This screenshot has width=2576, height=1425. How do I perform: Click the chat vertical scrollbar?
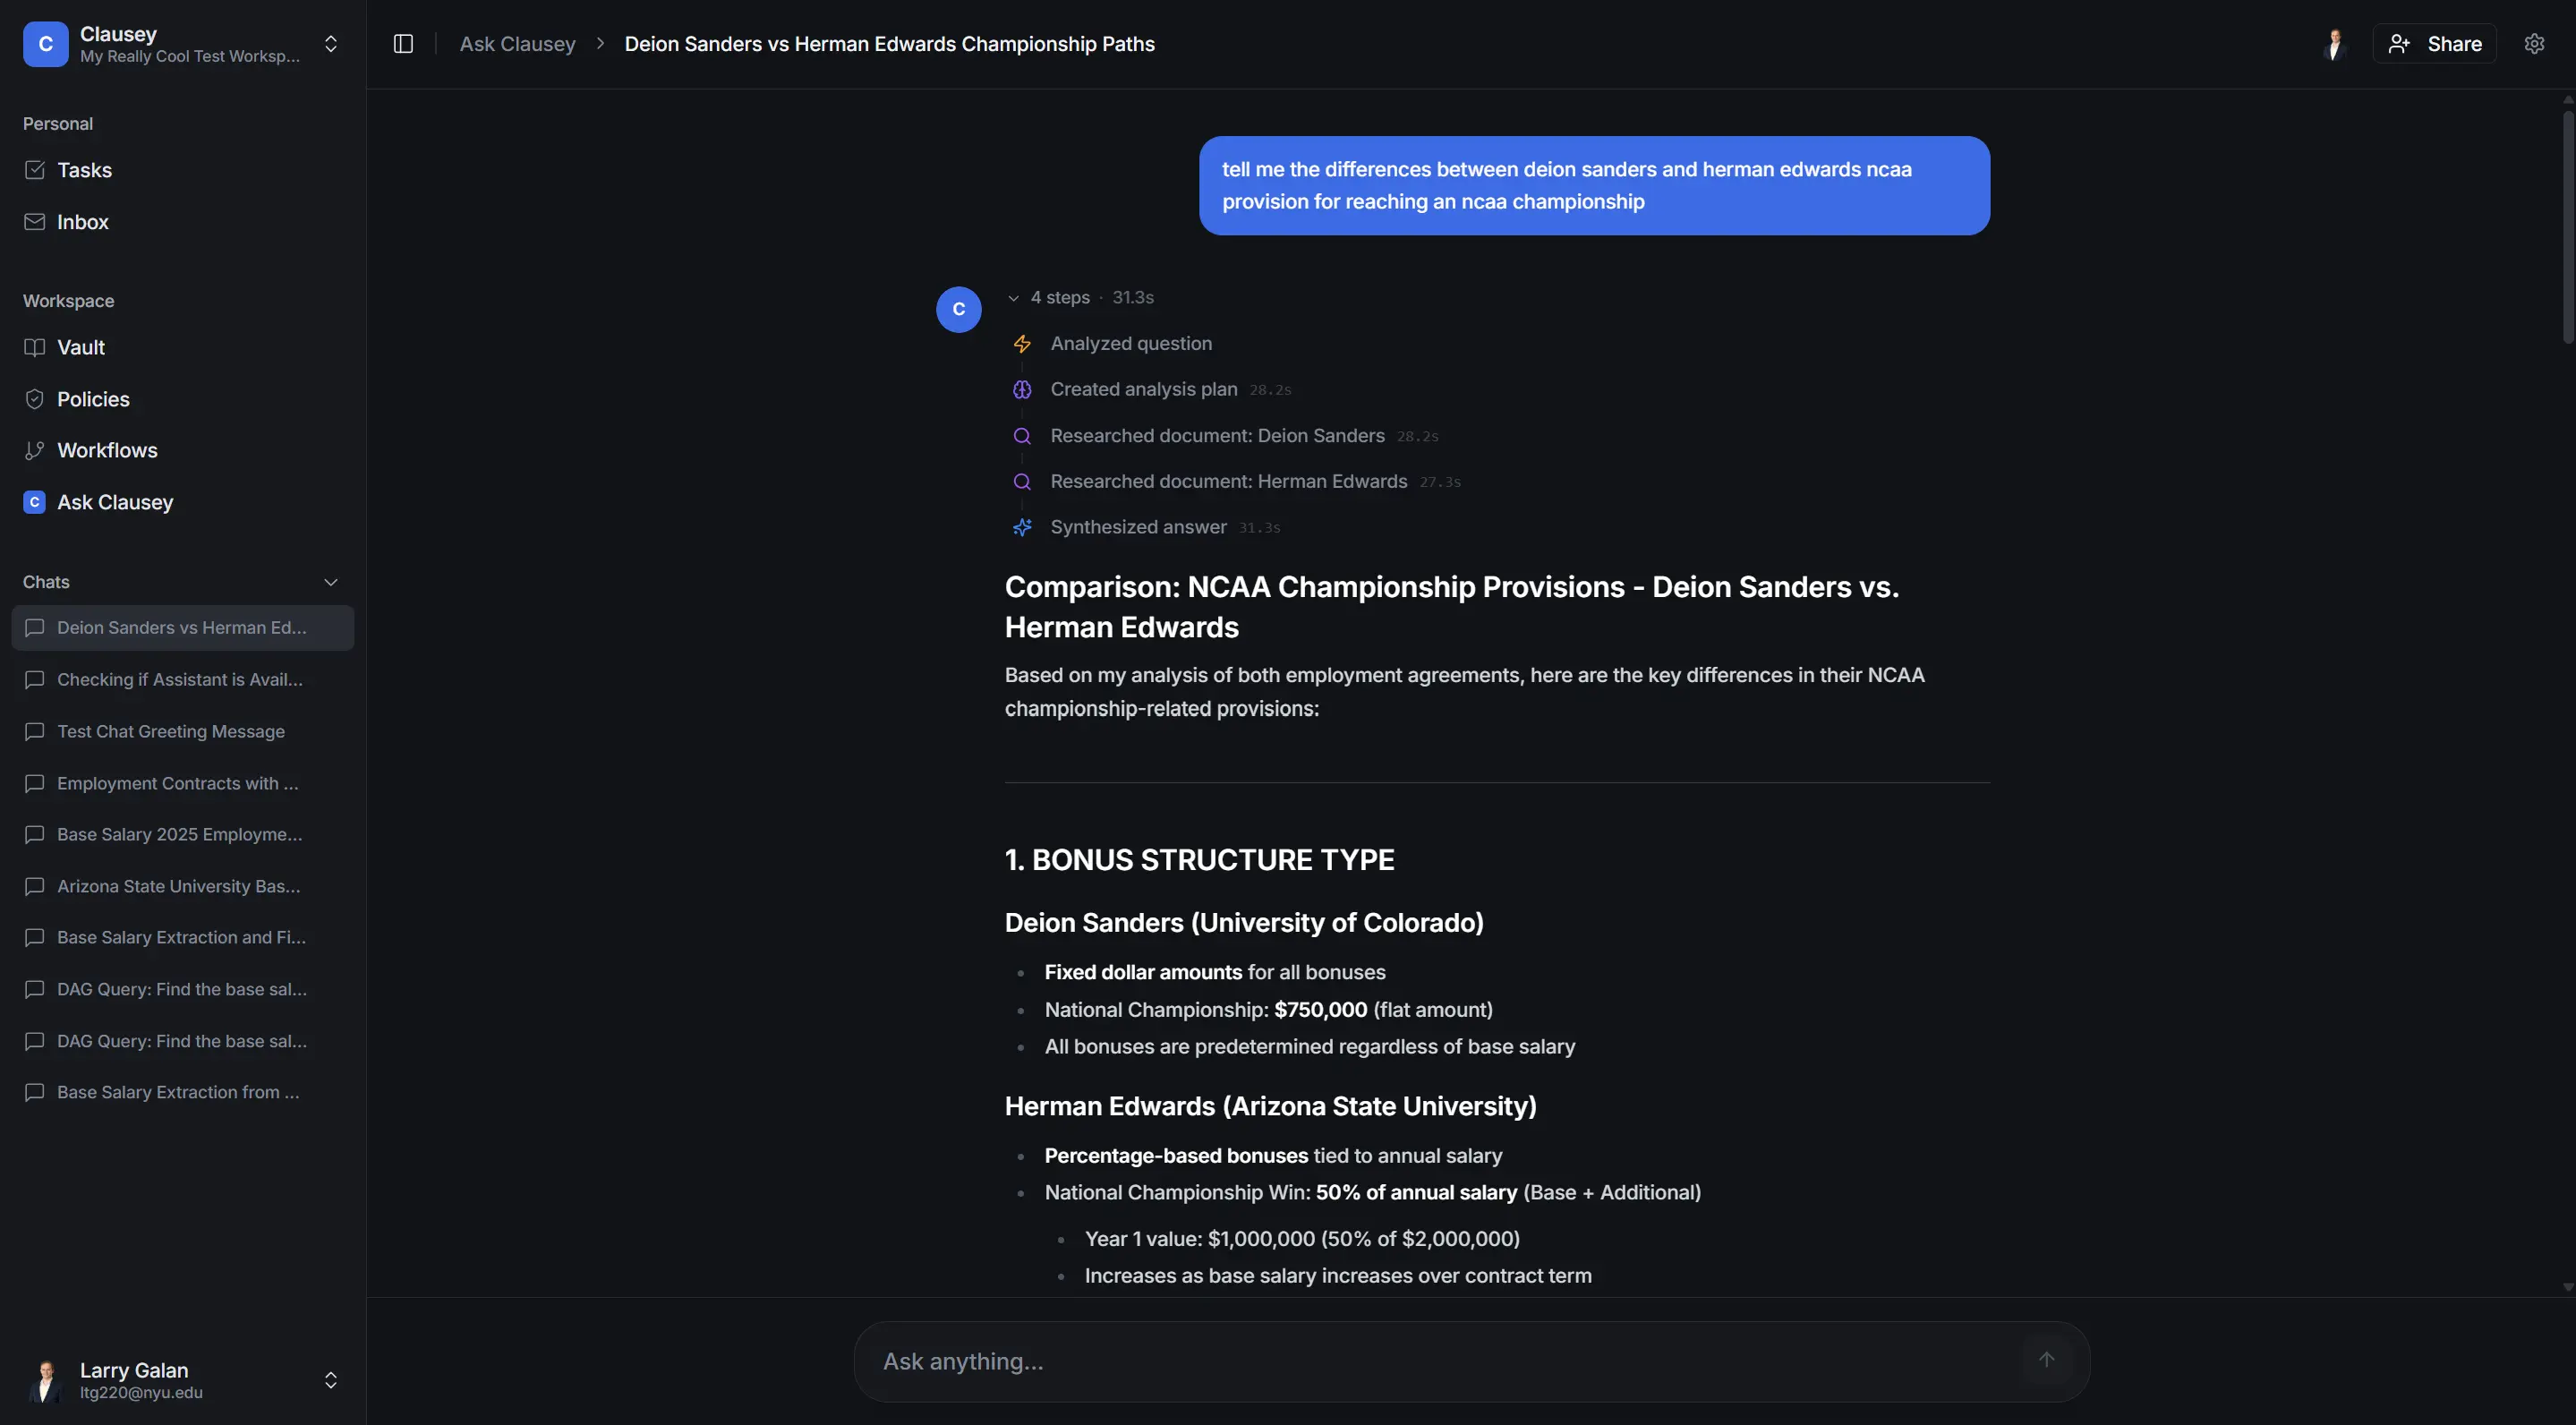point(2567,230)
